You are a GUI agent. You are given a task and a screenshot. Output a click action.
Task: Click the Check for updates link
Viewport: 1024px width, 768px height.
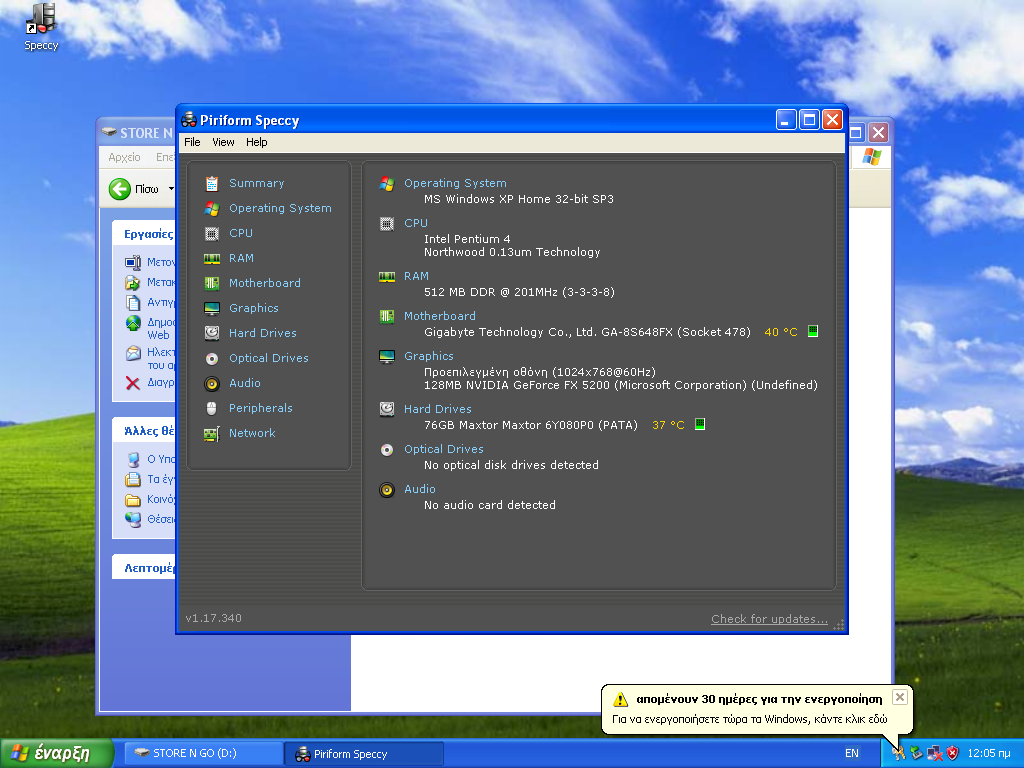point(769,619)
